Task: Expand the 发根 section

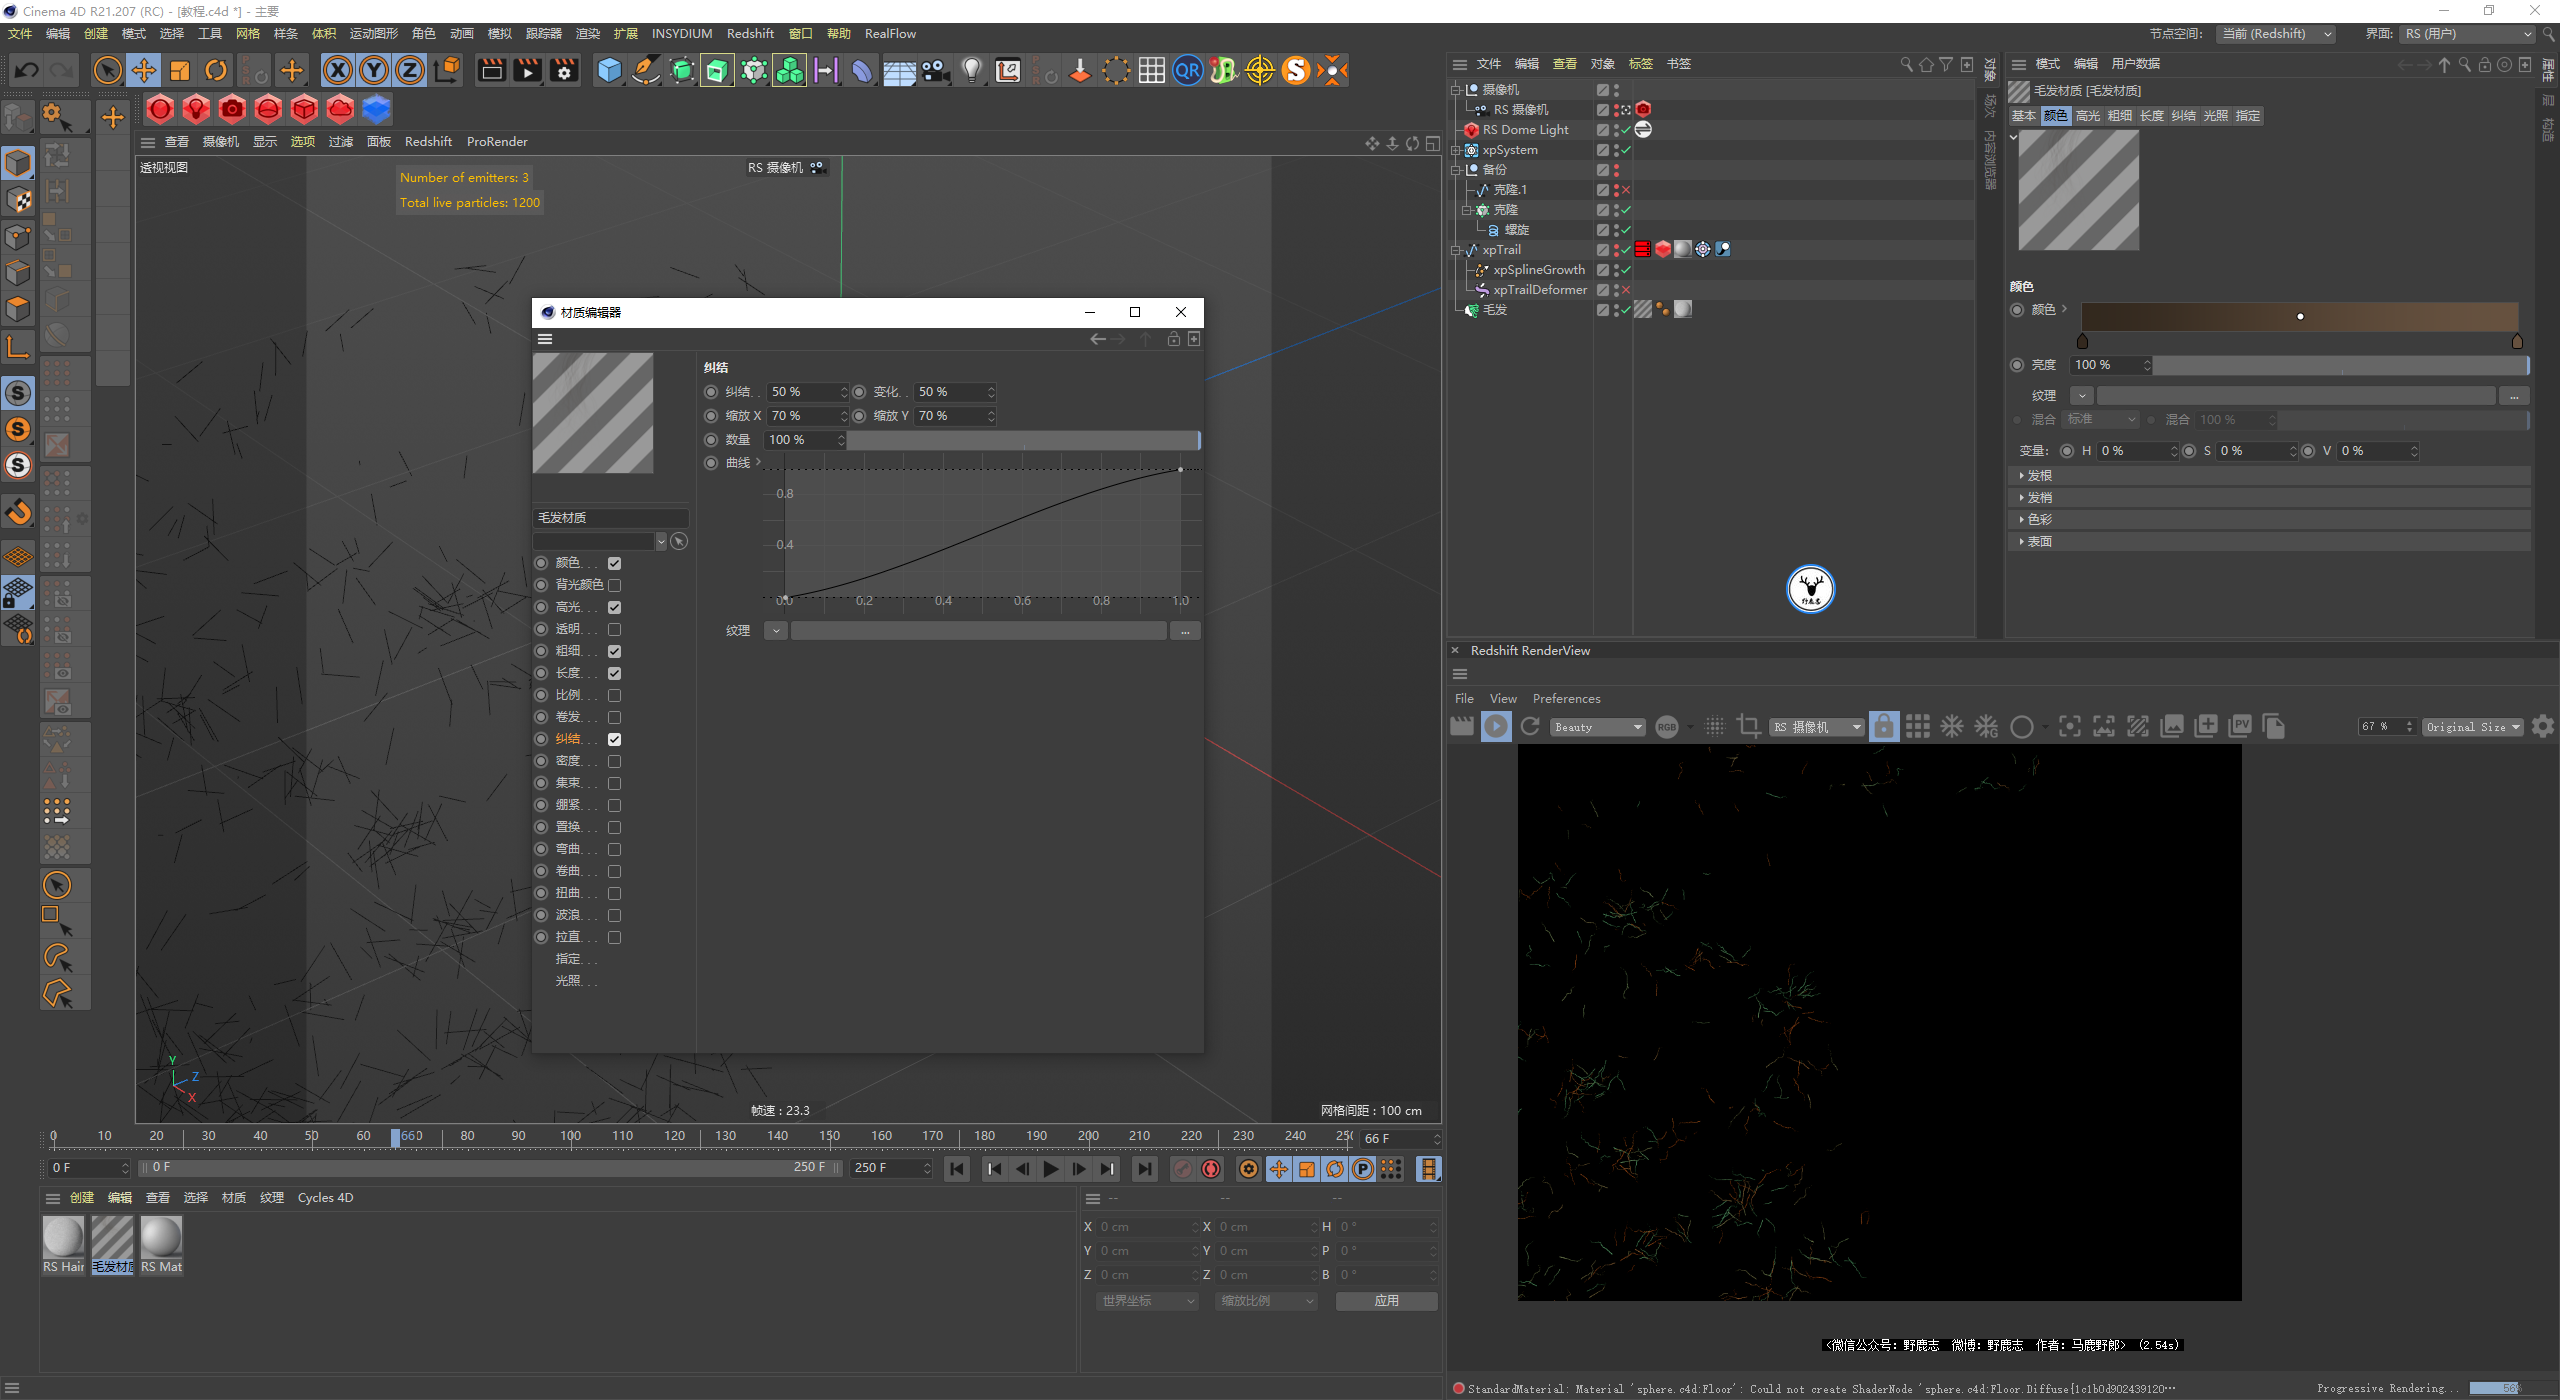Action: (x=2040, y=475)
